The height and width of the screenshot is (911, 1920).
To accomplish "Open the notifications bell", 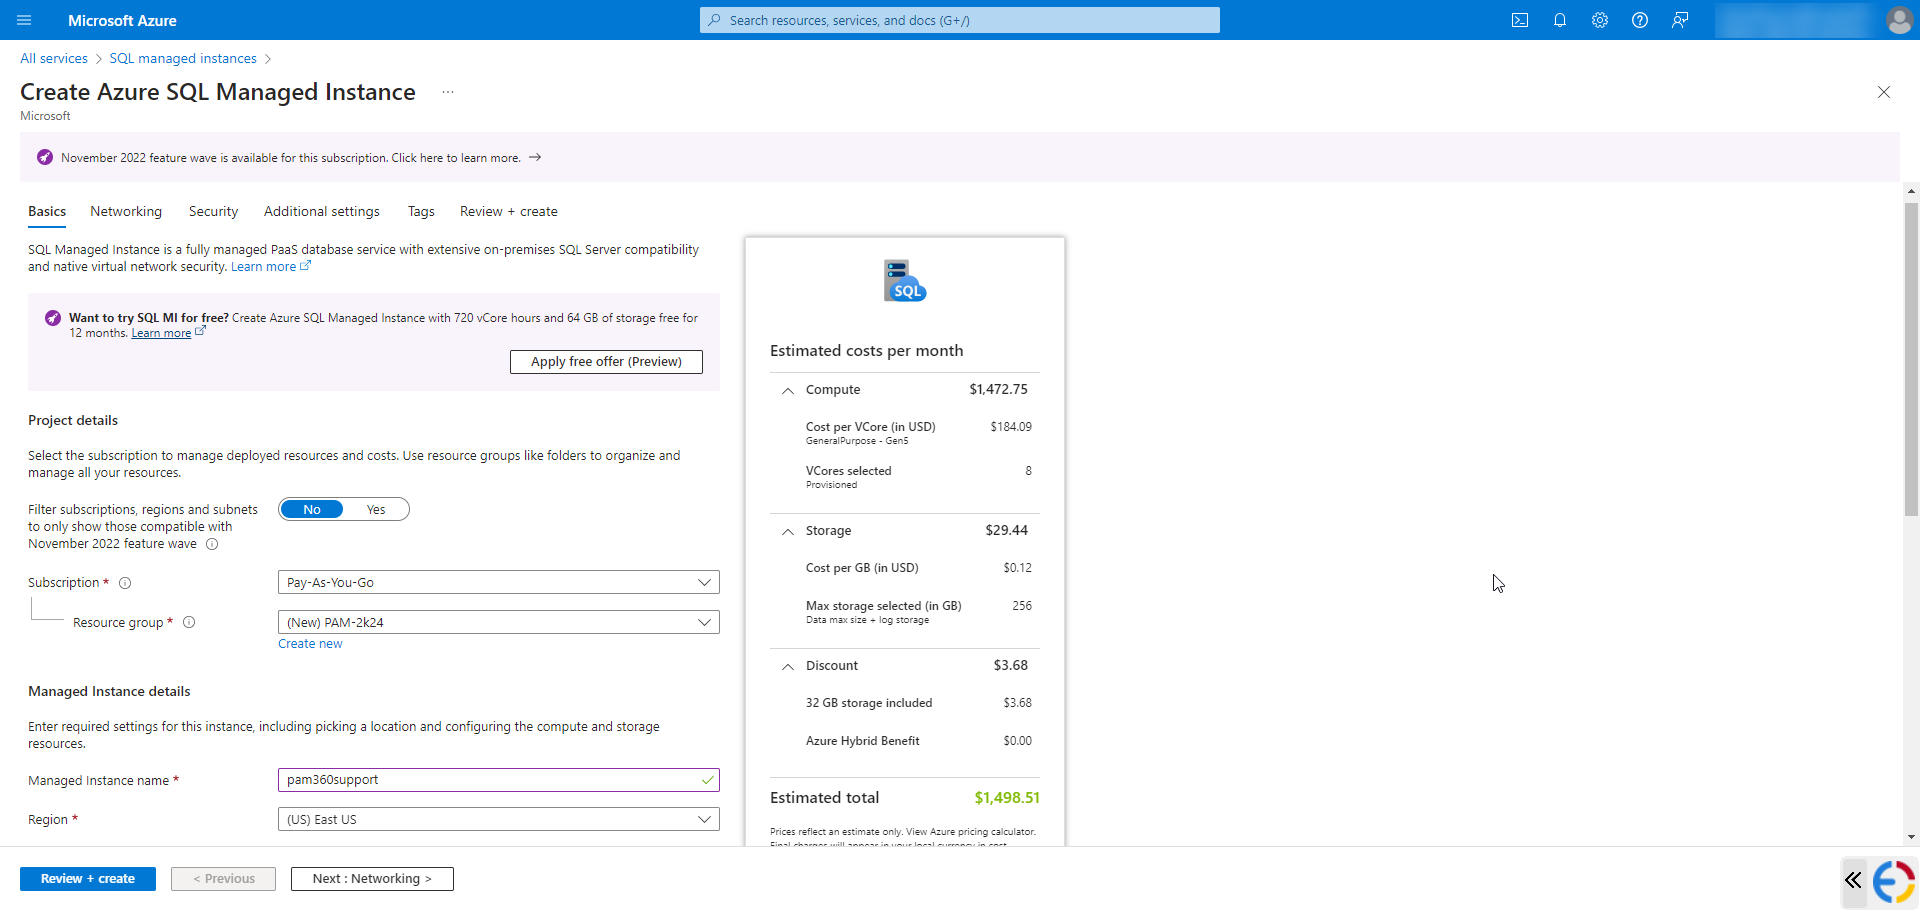I will (x=1560, y=20).
